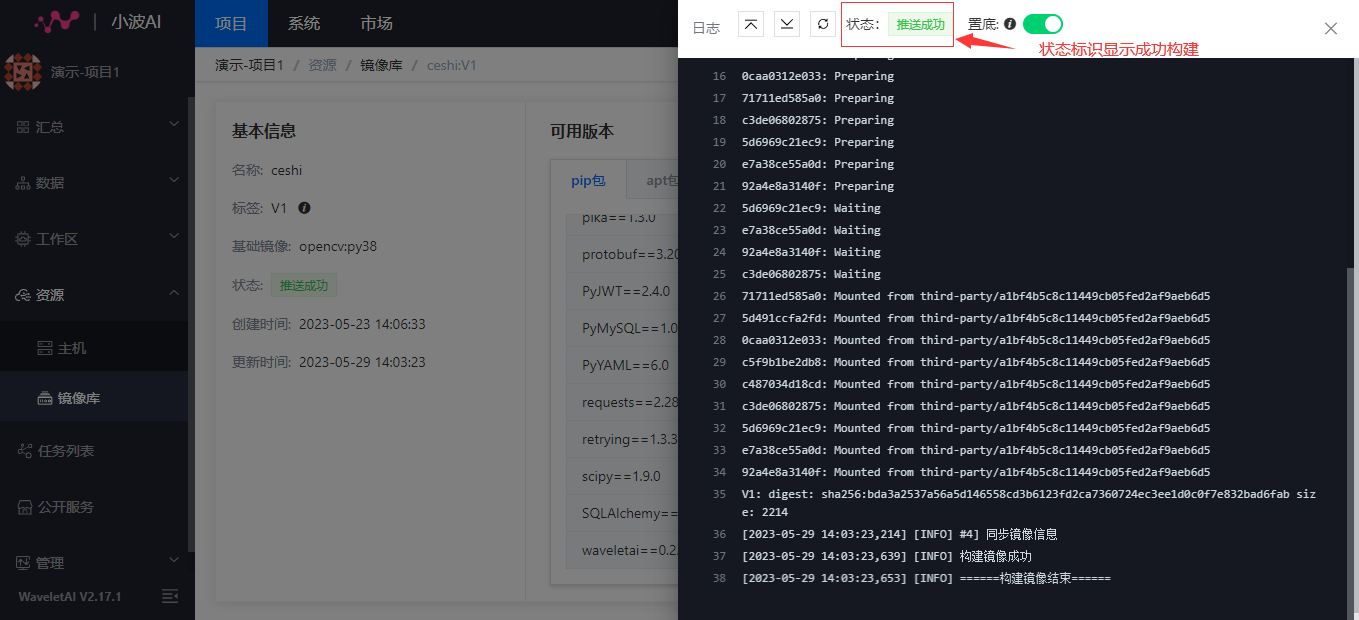
Task: Select the SQLAlchemy package row
Action: click(622, 513)
